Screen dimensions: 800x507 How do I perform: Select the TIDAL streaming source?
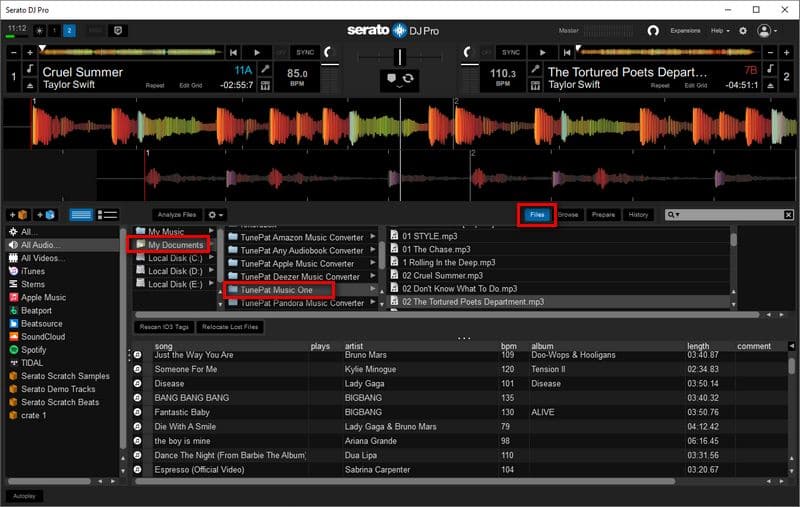click(34, 363)
